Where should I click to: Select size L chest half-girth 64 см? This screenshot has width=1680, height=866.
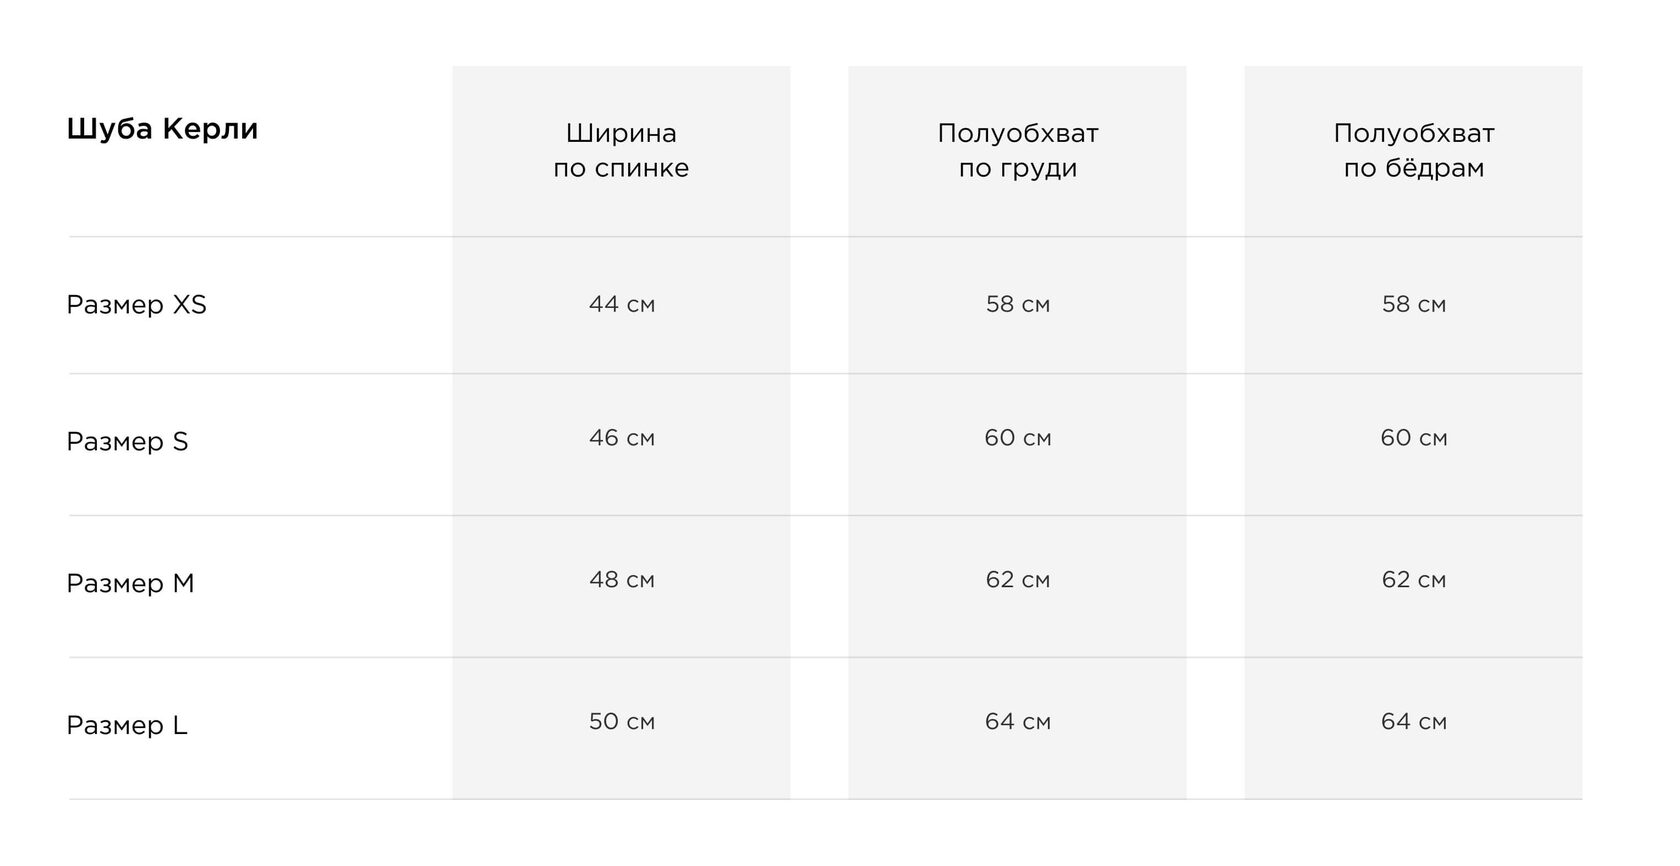[x=1017, y=722]
